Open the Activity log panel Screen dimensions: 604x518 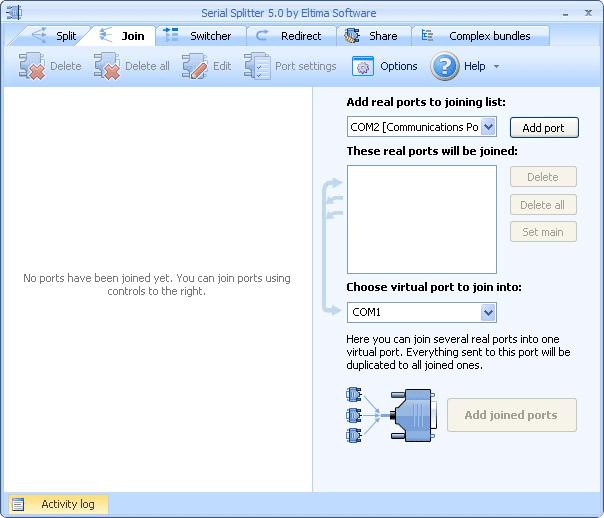[59, 504]
